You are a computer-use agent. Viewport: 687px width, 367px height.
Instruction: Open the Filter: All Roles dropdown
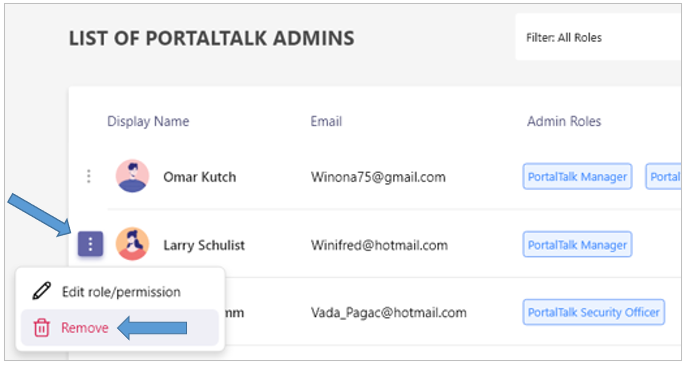tap(598, 37)
